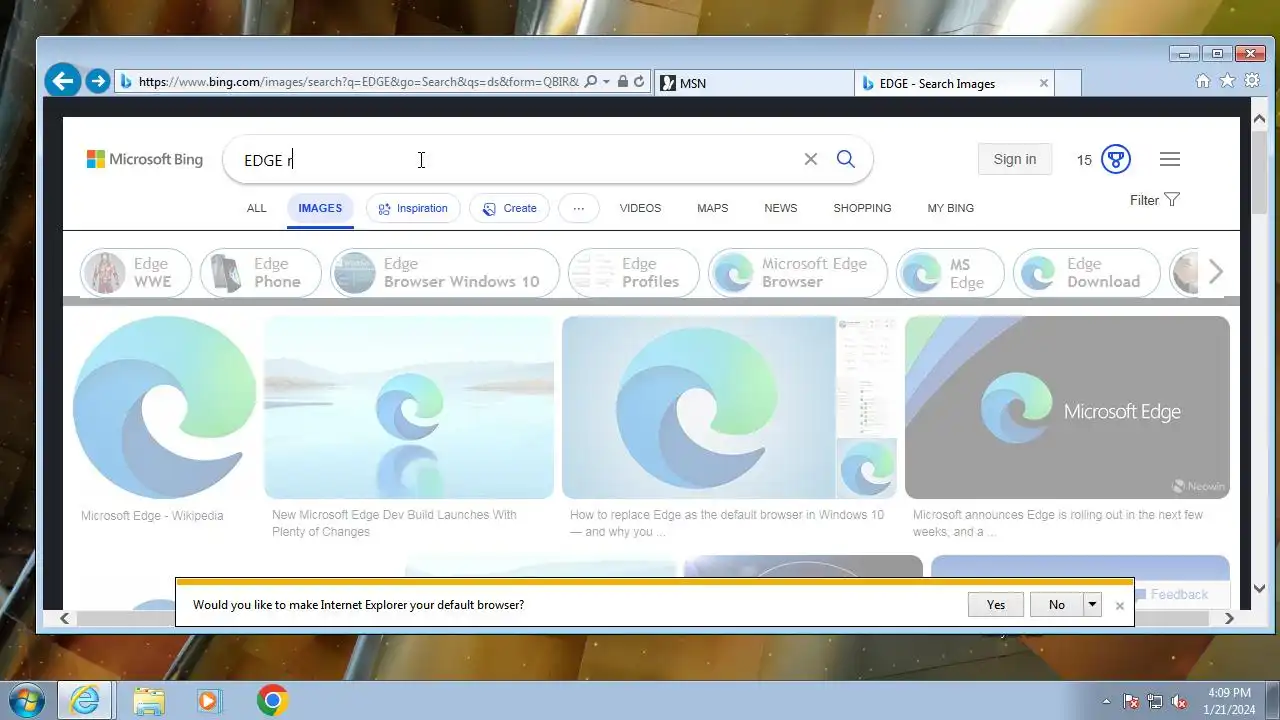Select the IMAGES tab
Image resolution: width=1280 pixels, height=720 pixels.
click(320, 208)
